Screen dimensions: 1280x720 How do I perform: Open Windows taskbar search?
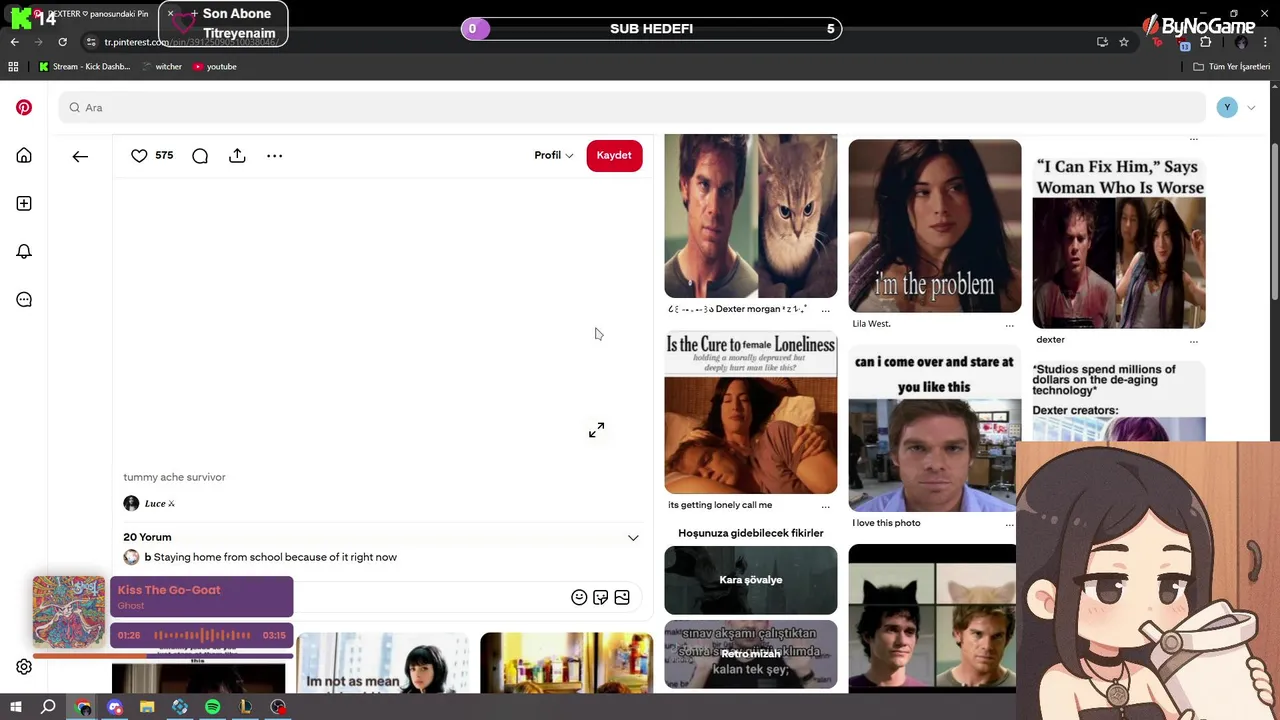48,707
